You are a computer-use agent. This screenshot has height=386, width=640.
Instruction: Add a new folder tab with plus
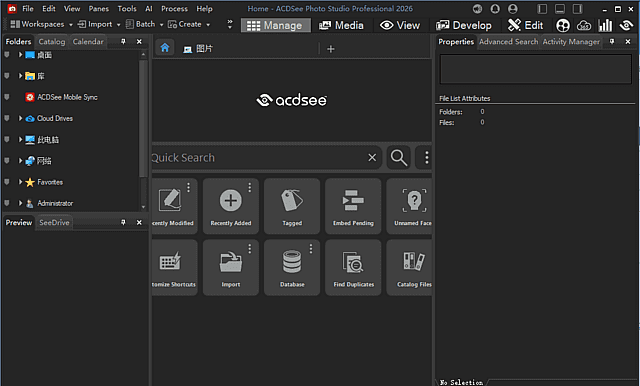click(x=331, y=49)
